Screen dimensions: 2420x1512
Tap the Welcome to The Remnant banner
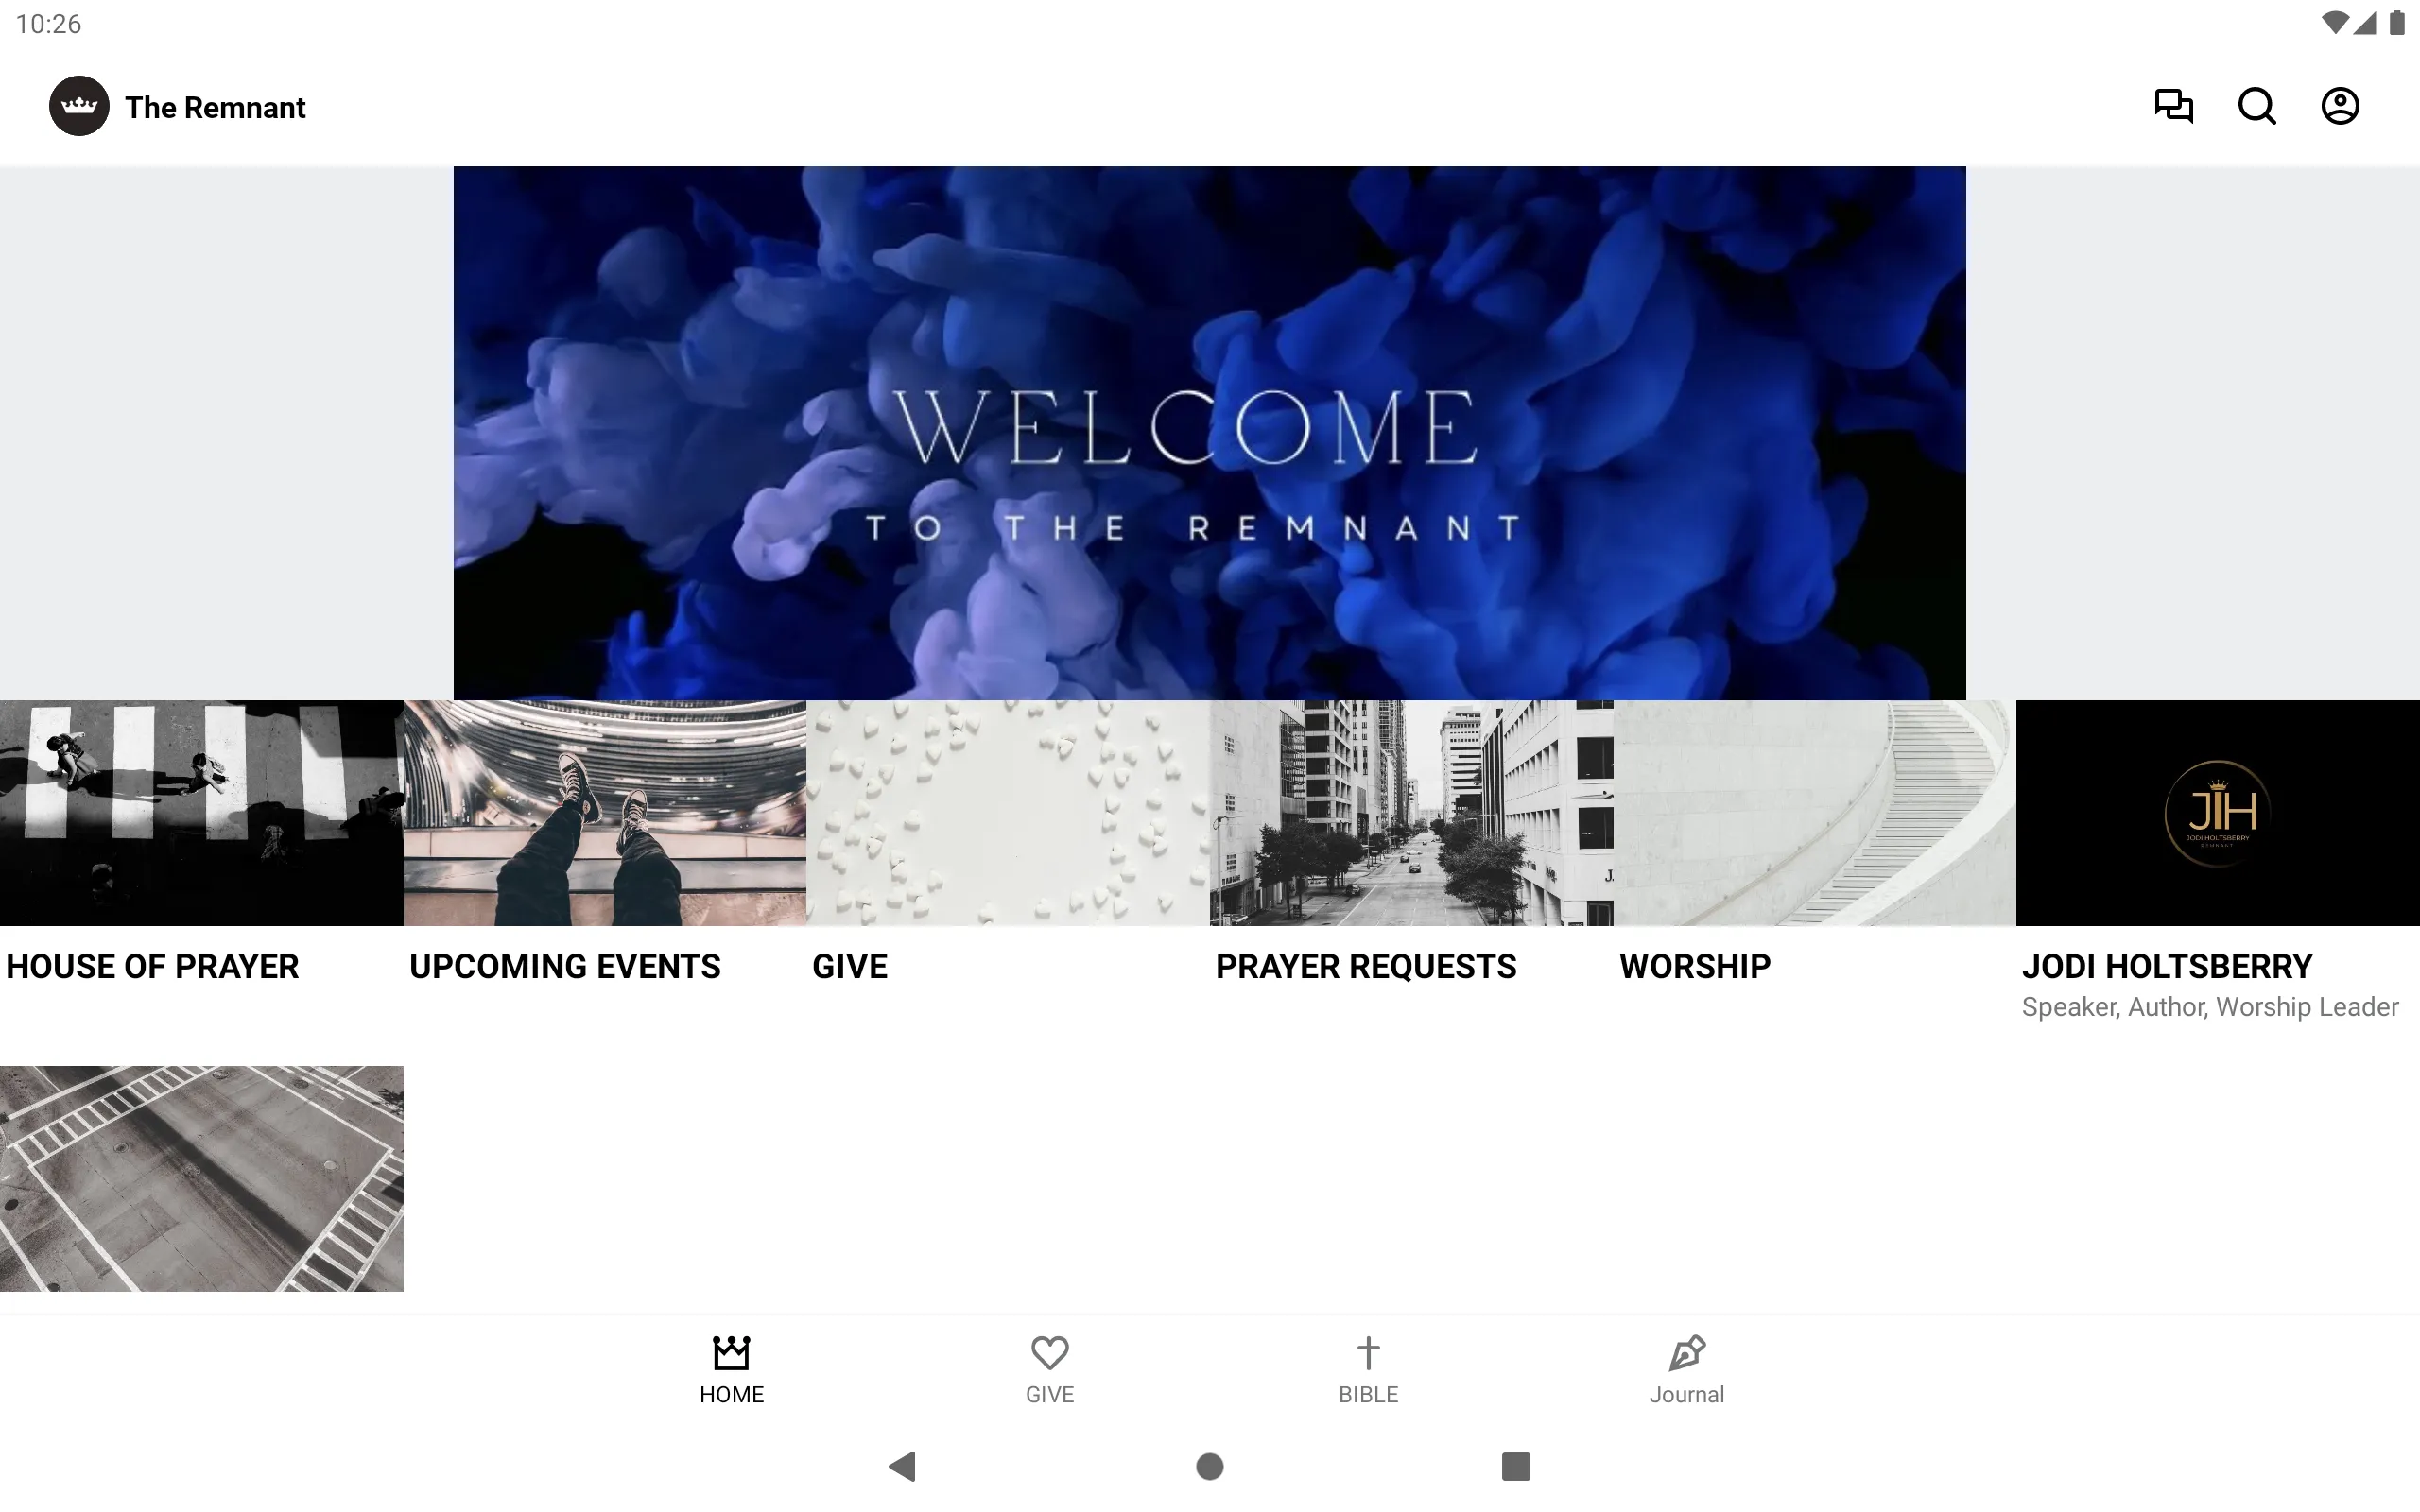[x=1209, y=432]
